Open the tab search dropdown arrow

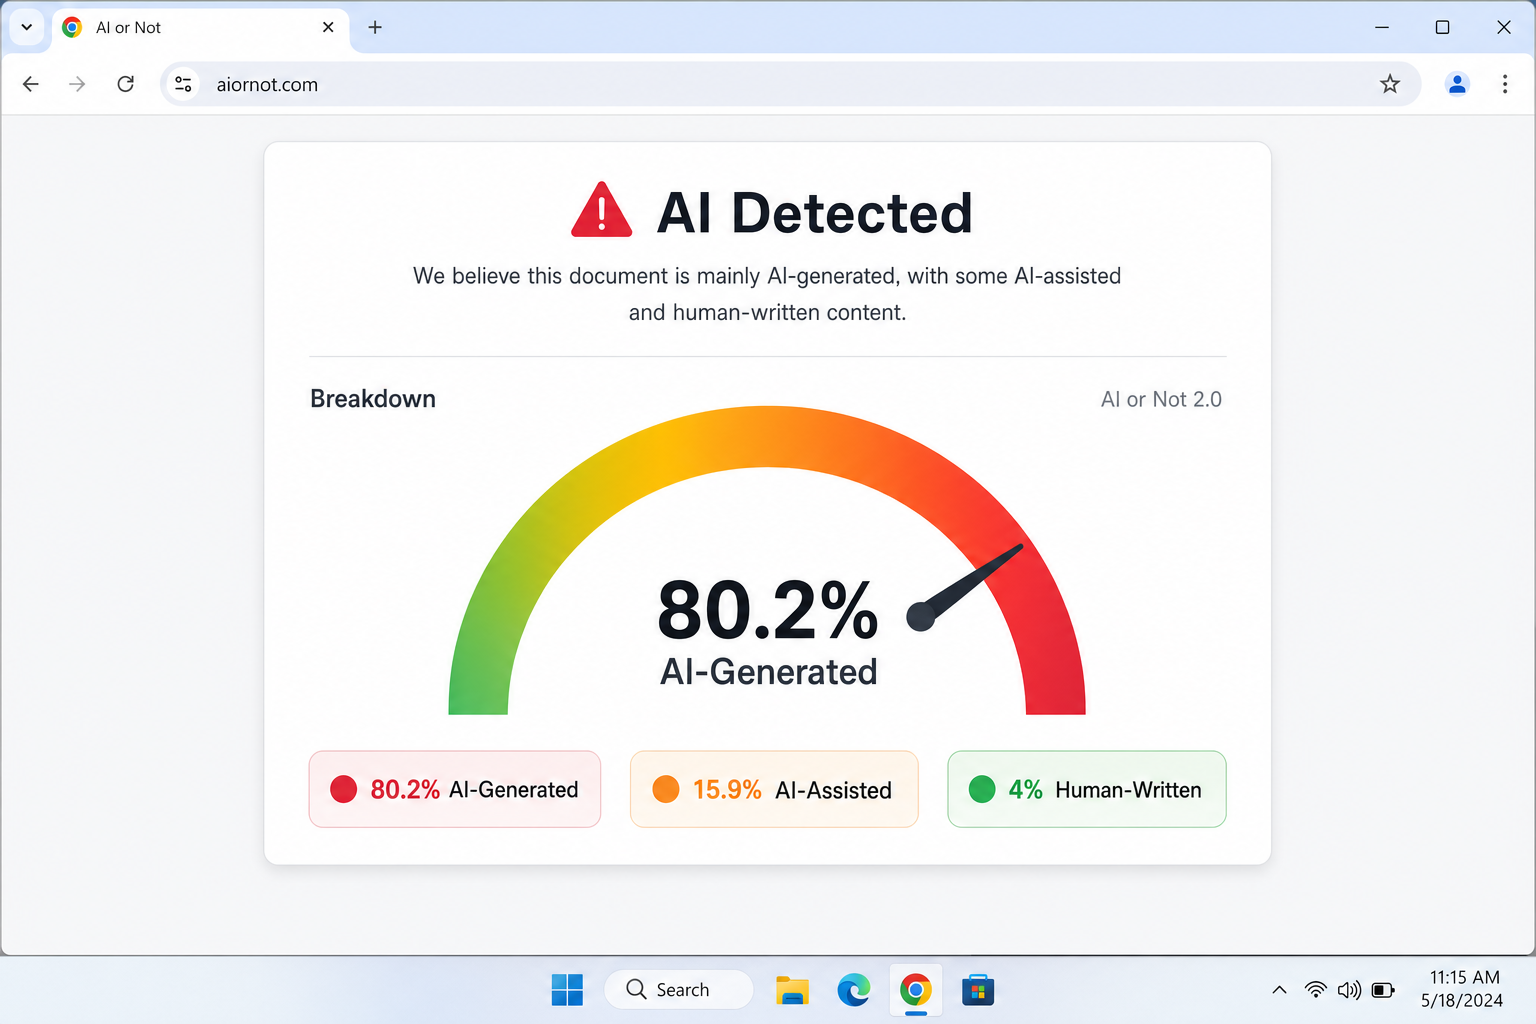(x=26, y=27)
